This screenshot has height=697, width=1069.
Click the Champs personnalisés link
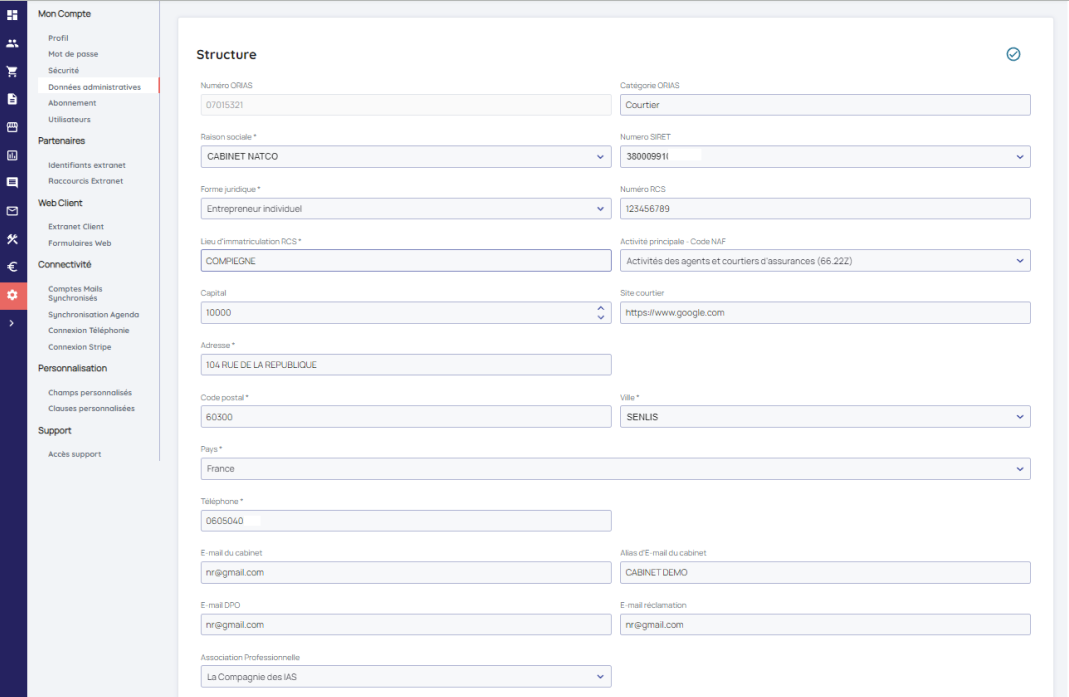[x=89, y=393]
